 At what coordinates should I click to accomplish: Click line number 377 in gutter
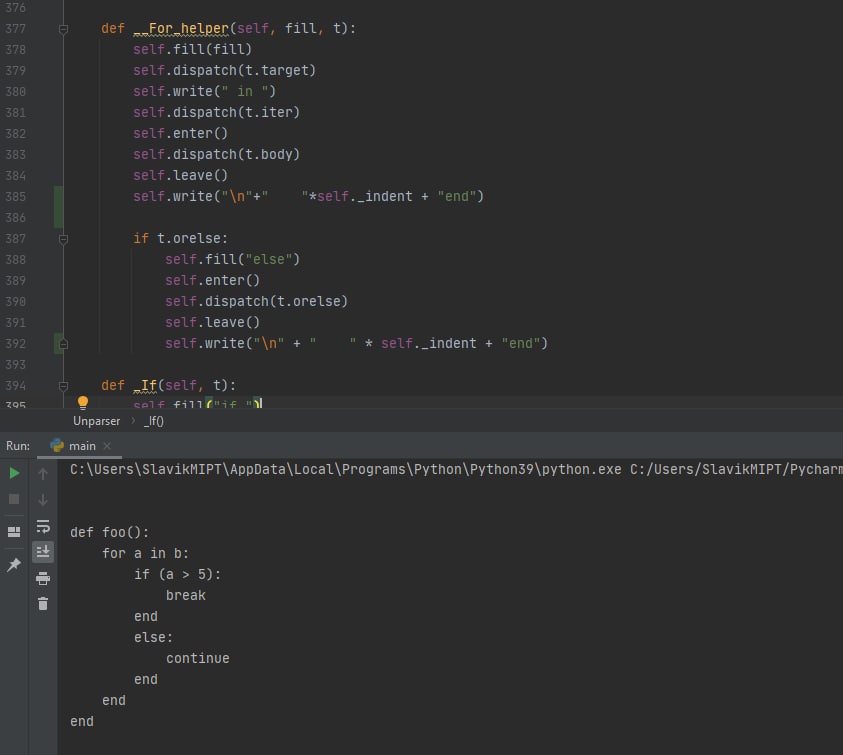click(16, 29)
